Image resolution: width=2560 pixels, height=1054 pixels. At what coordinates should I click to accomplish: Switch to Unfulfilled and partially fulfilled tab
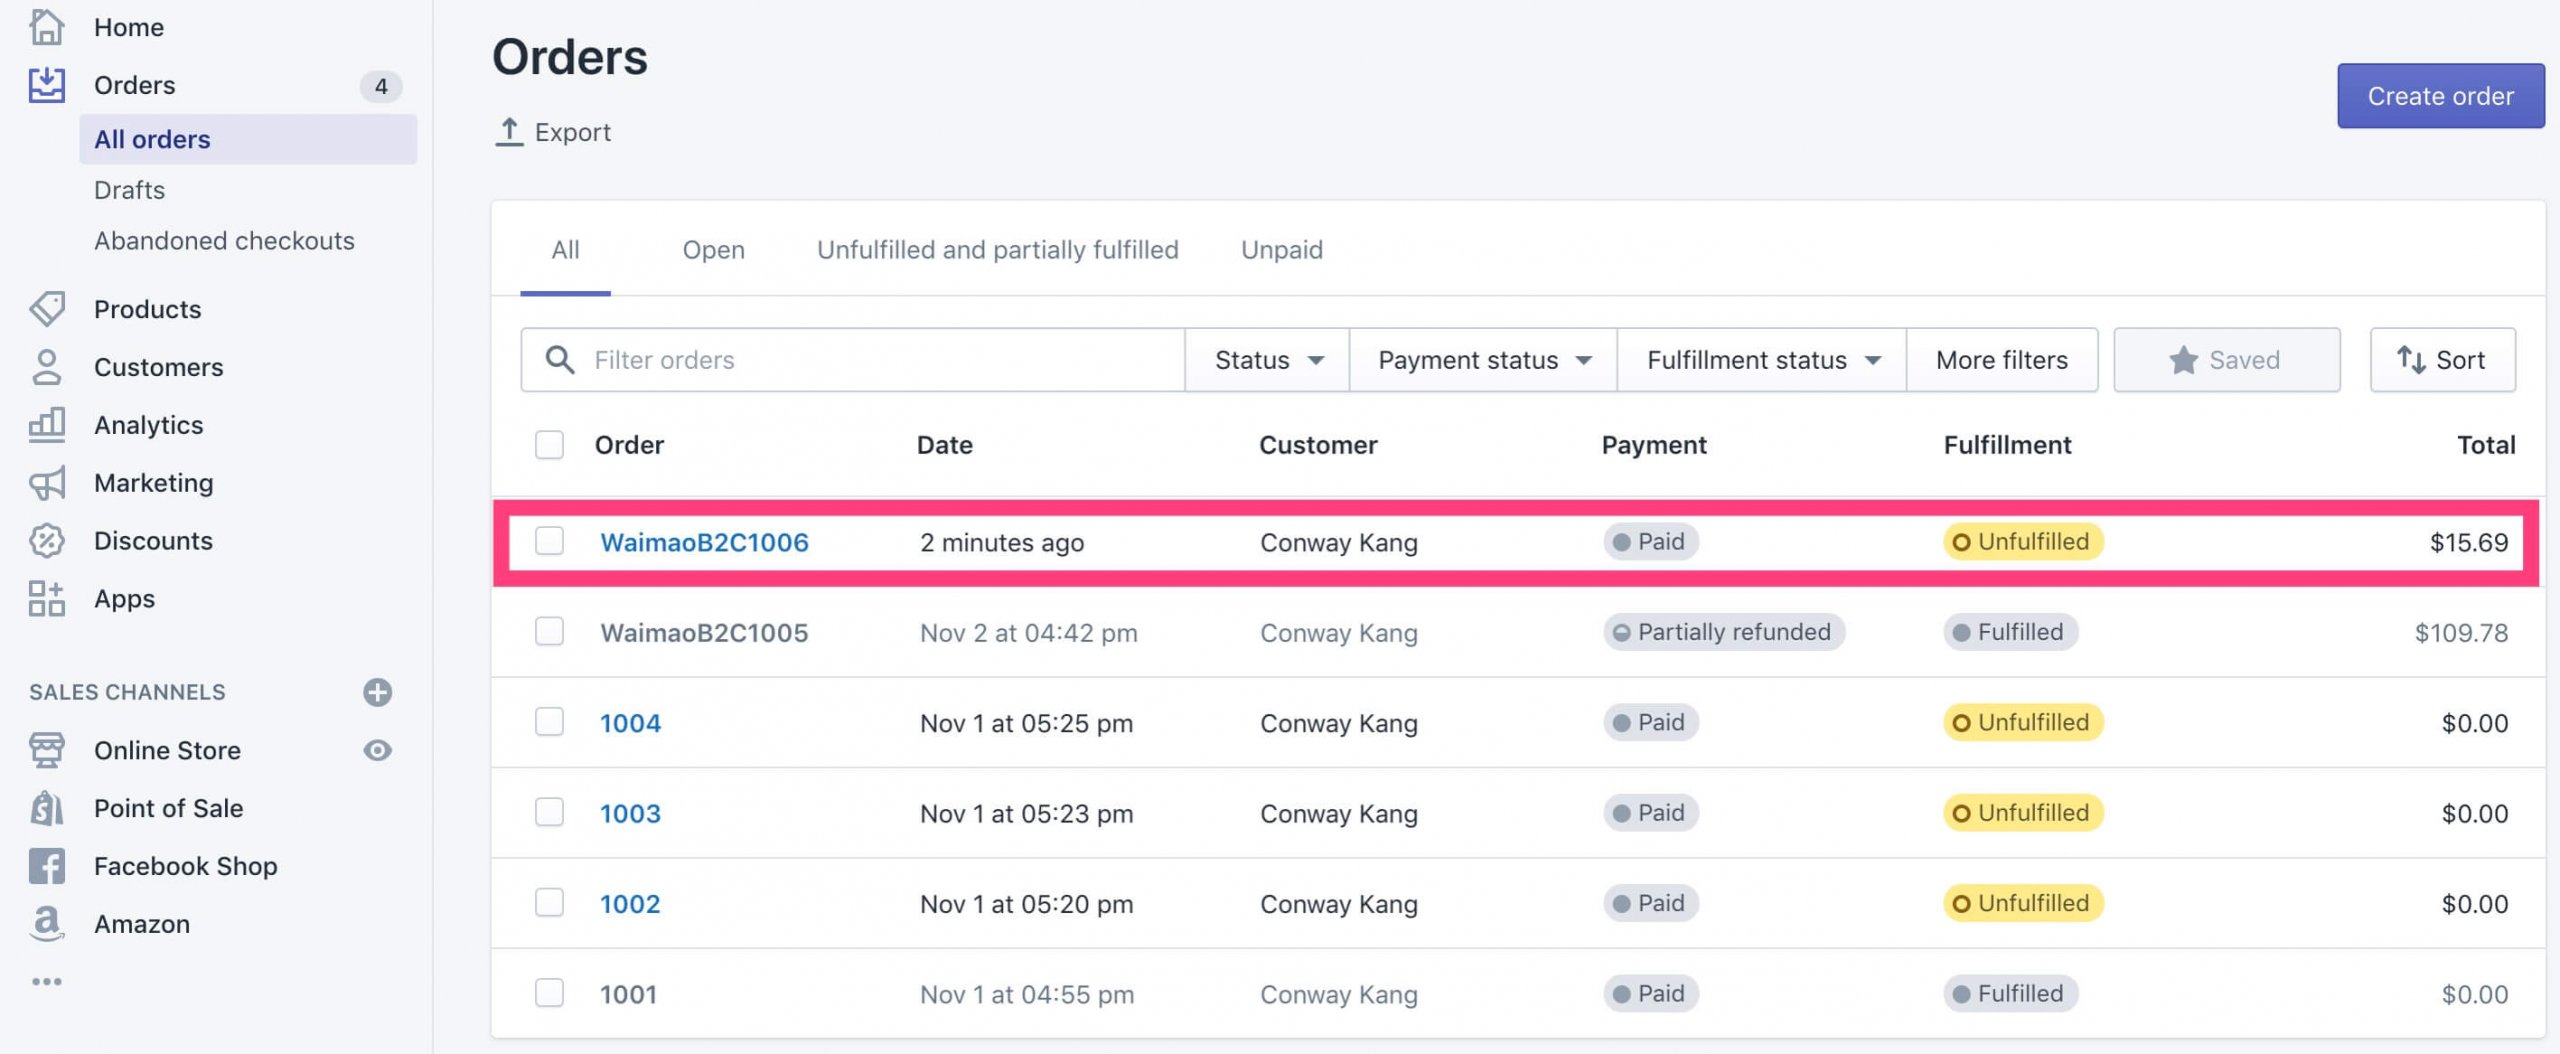997,250
